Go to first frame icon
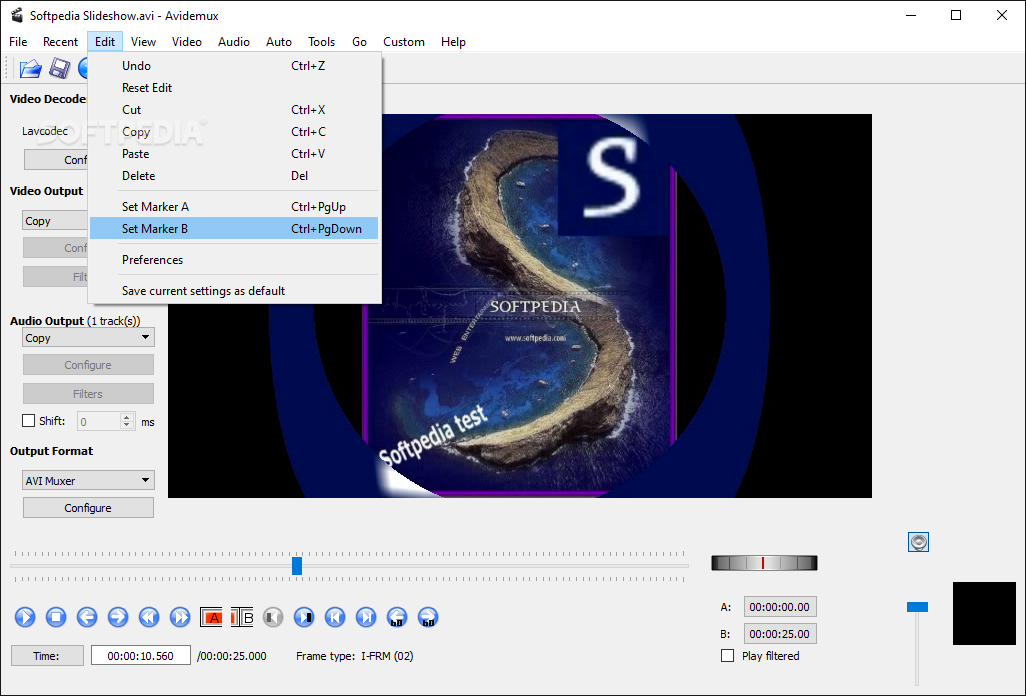The image size is (1026, 696). tap(335, 617)
